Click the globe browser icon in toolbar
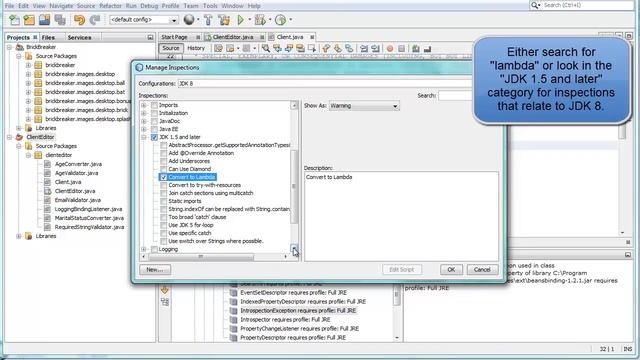The width and height of the screenshot is (640, 360). (189, 19)
